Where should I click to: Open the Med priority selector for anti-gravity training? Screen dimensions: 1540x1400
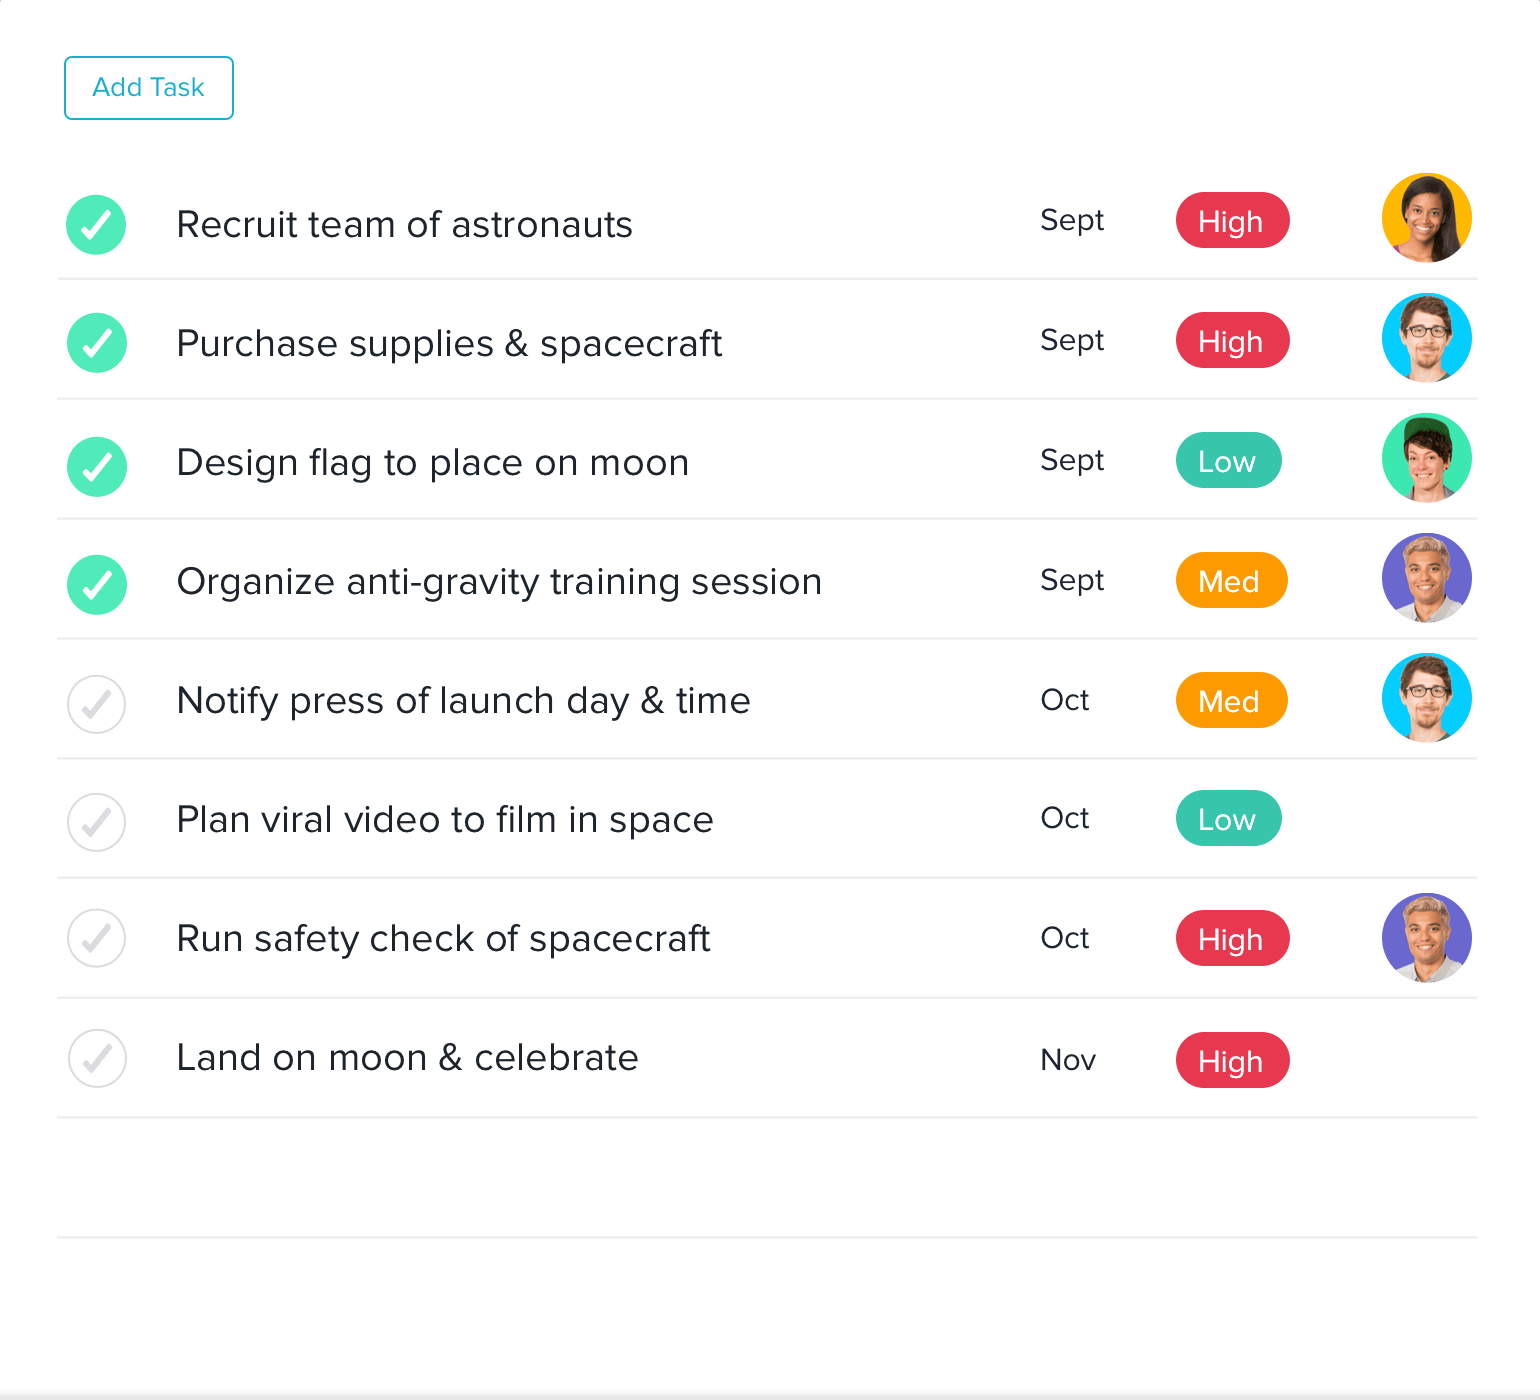coord(1230,580)
